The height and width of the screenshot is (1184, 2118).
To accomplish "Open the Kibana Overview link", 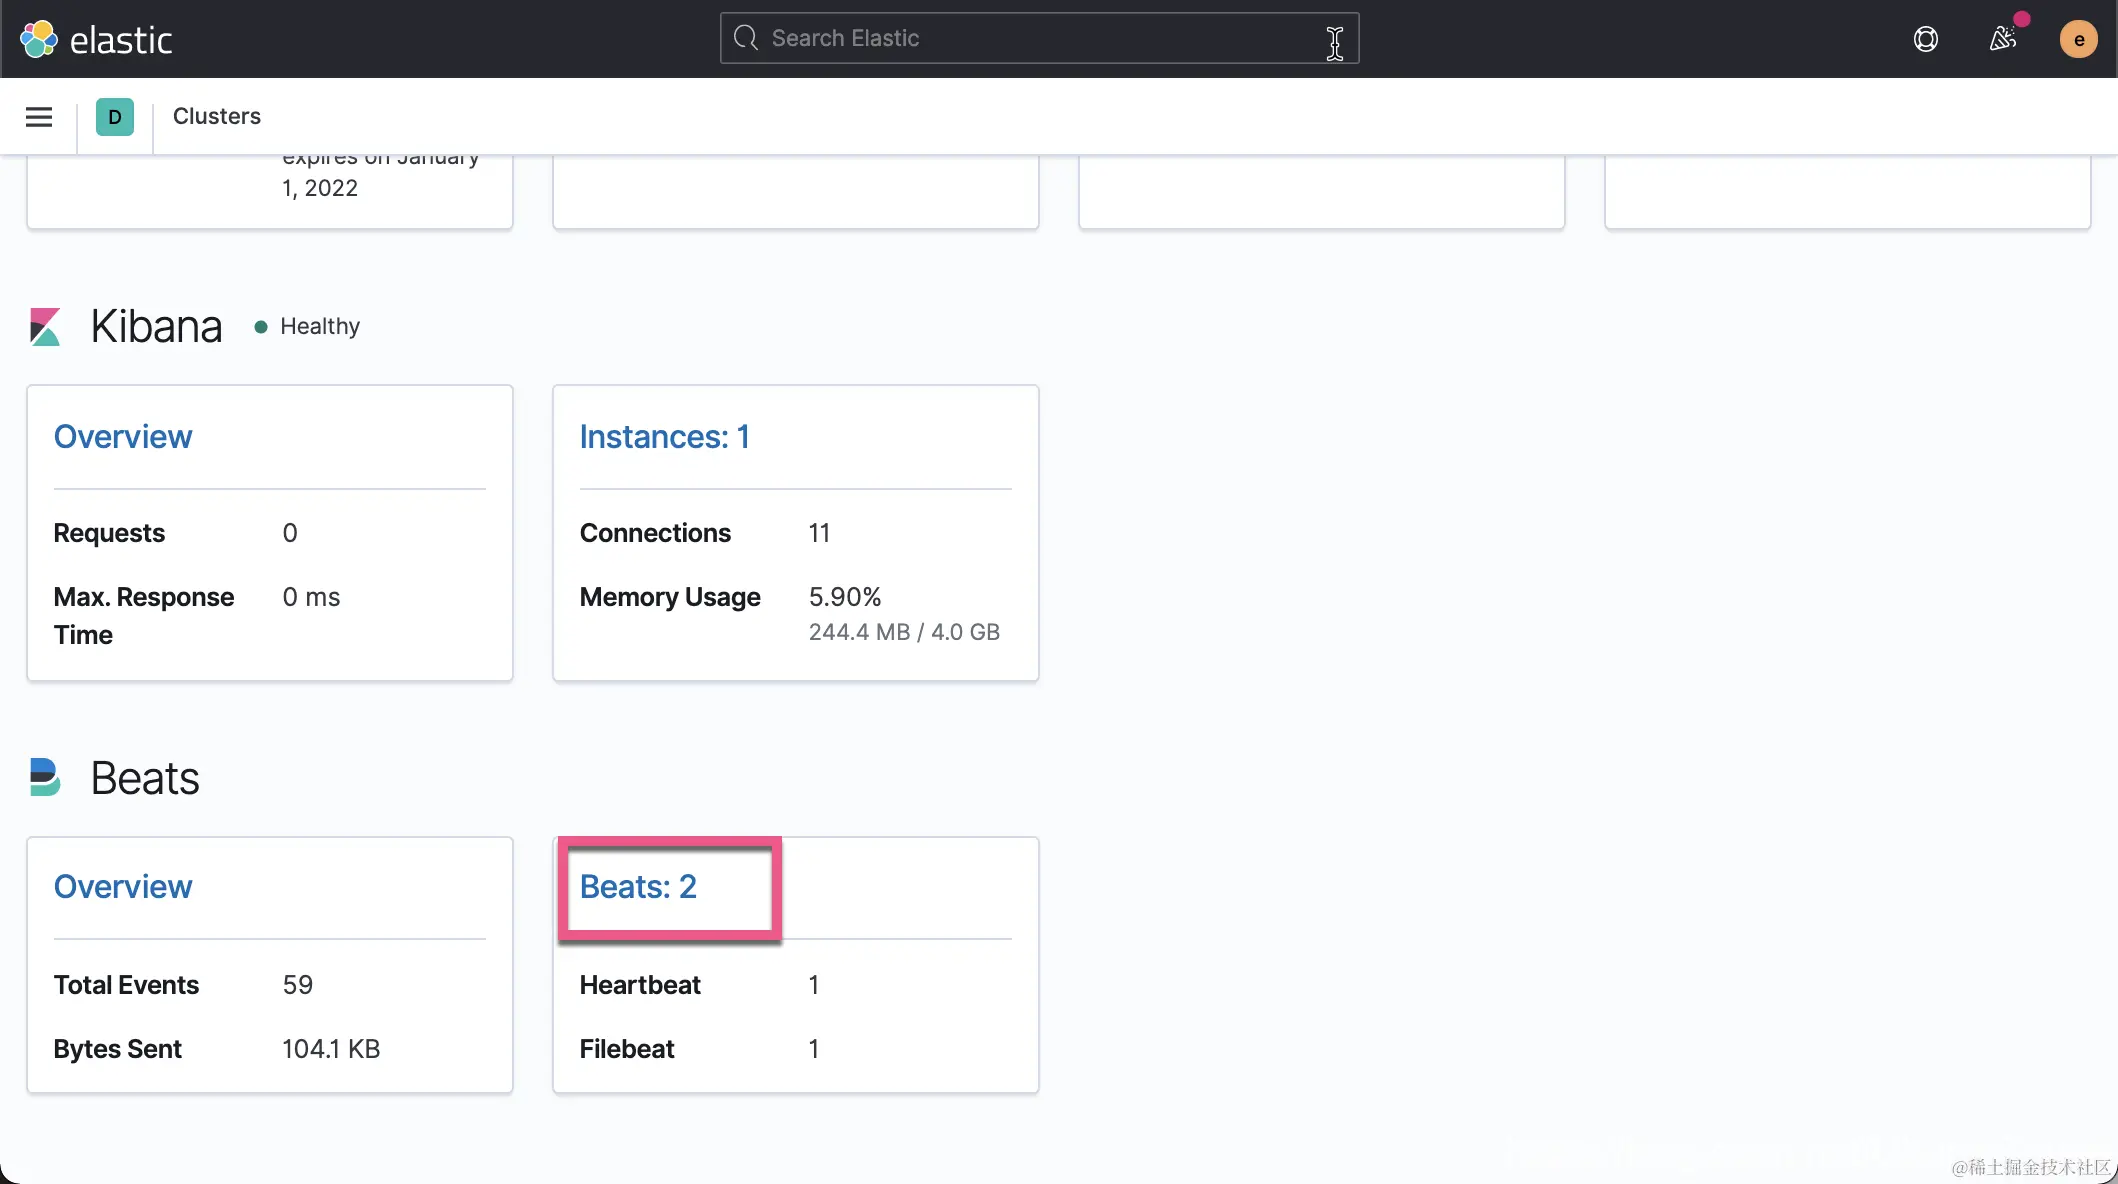I will (x=122, y=437).
